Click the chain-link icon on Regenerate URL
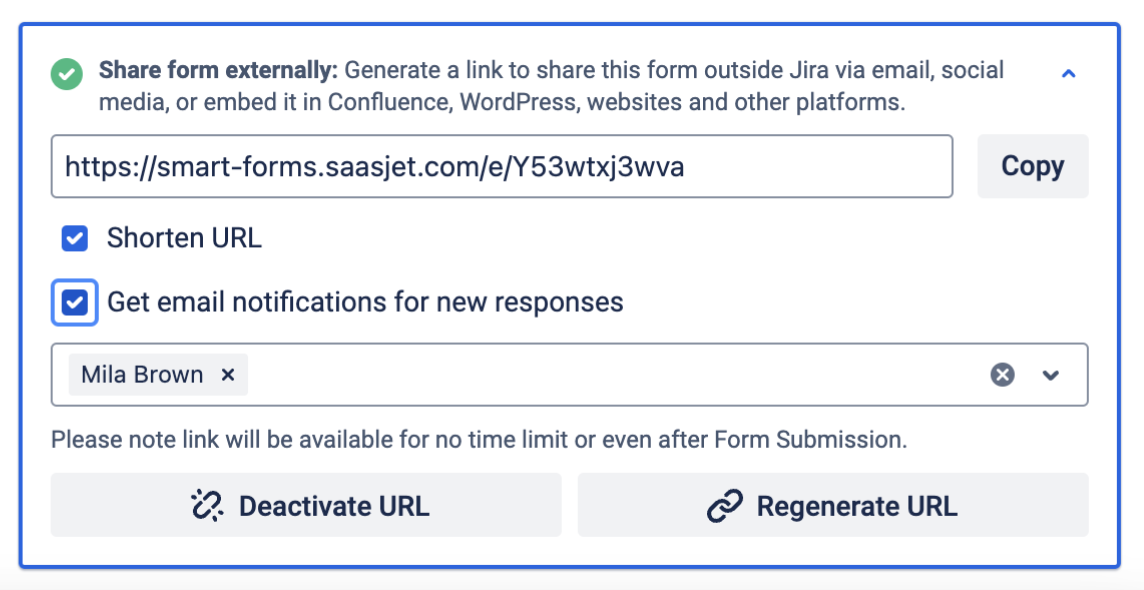This screenshot has height=590, width=1144. [724, 506]
